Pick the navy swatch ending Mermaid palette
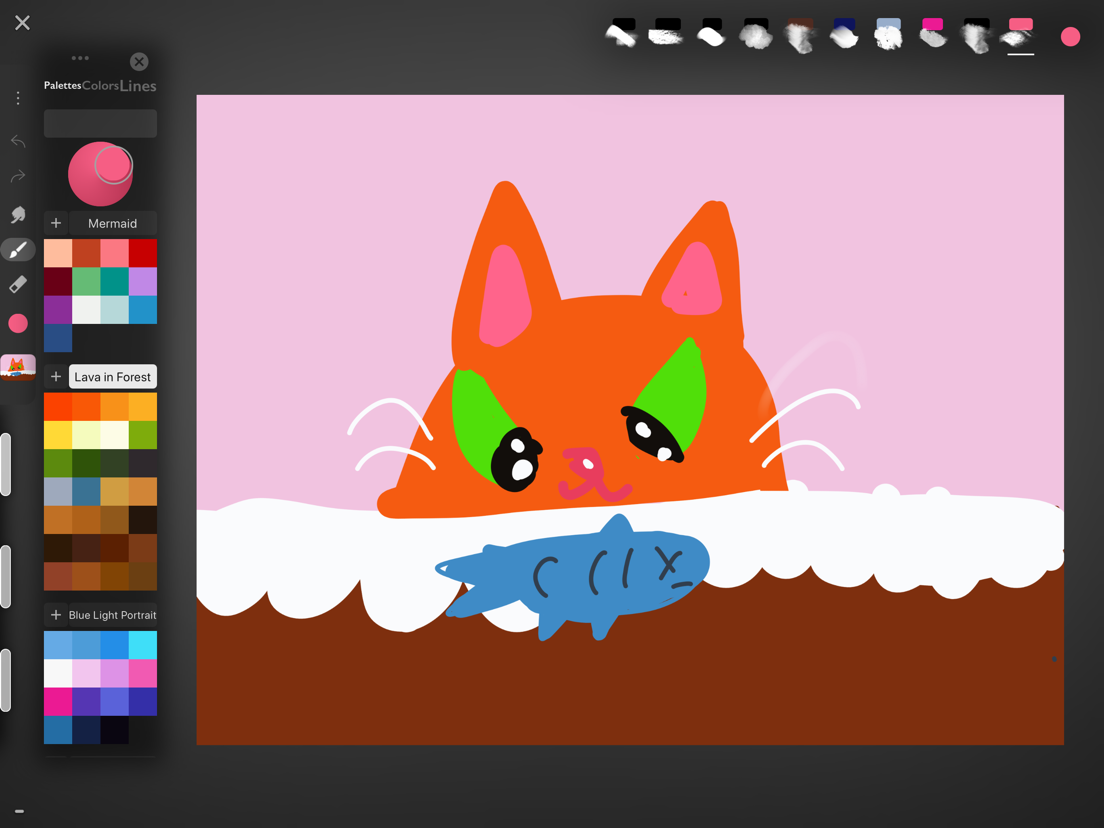Screen dimensions: 1104x828 58,338
